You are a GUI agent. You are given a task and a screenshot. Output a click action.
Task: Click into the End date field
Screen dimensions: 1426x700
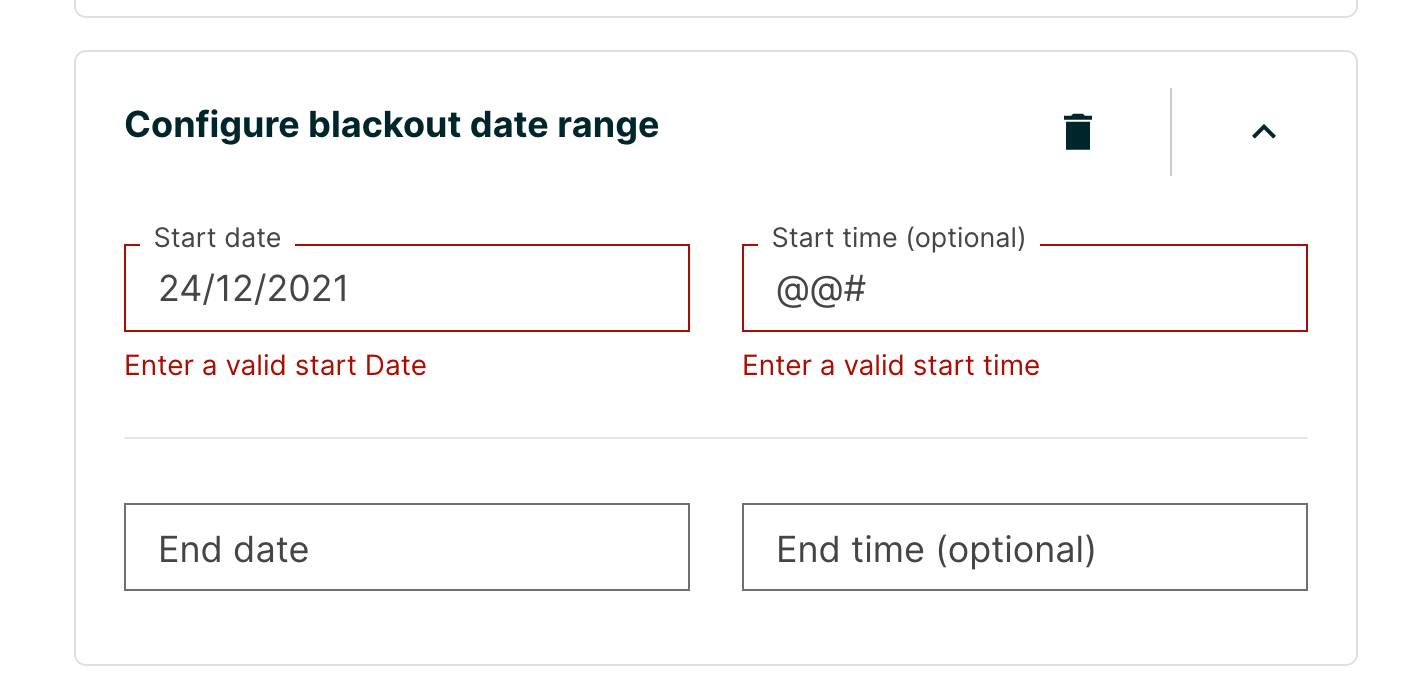[x=407, y=548]
